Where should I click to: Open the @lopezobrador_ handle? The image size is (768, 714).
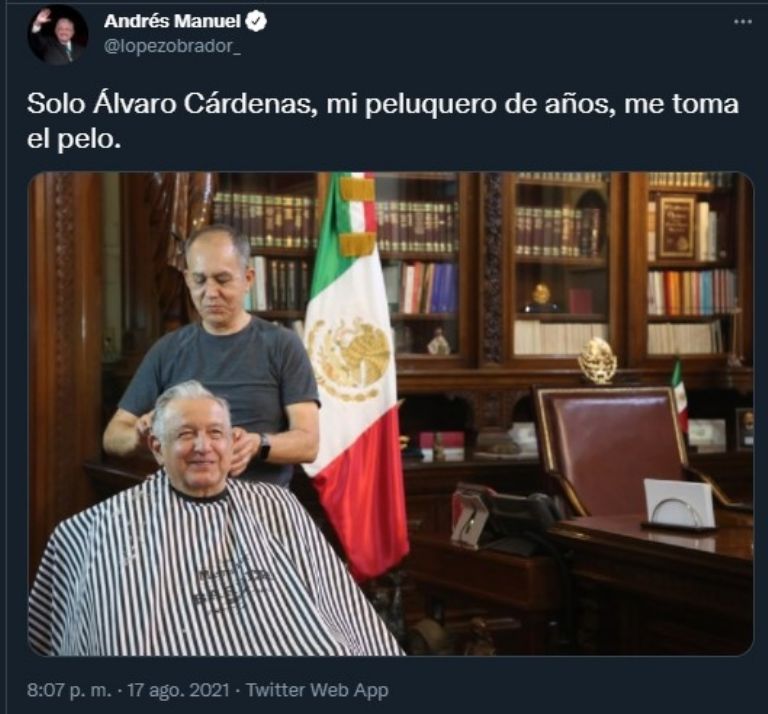click(172, 47)
